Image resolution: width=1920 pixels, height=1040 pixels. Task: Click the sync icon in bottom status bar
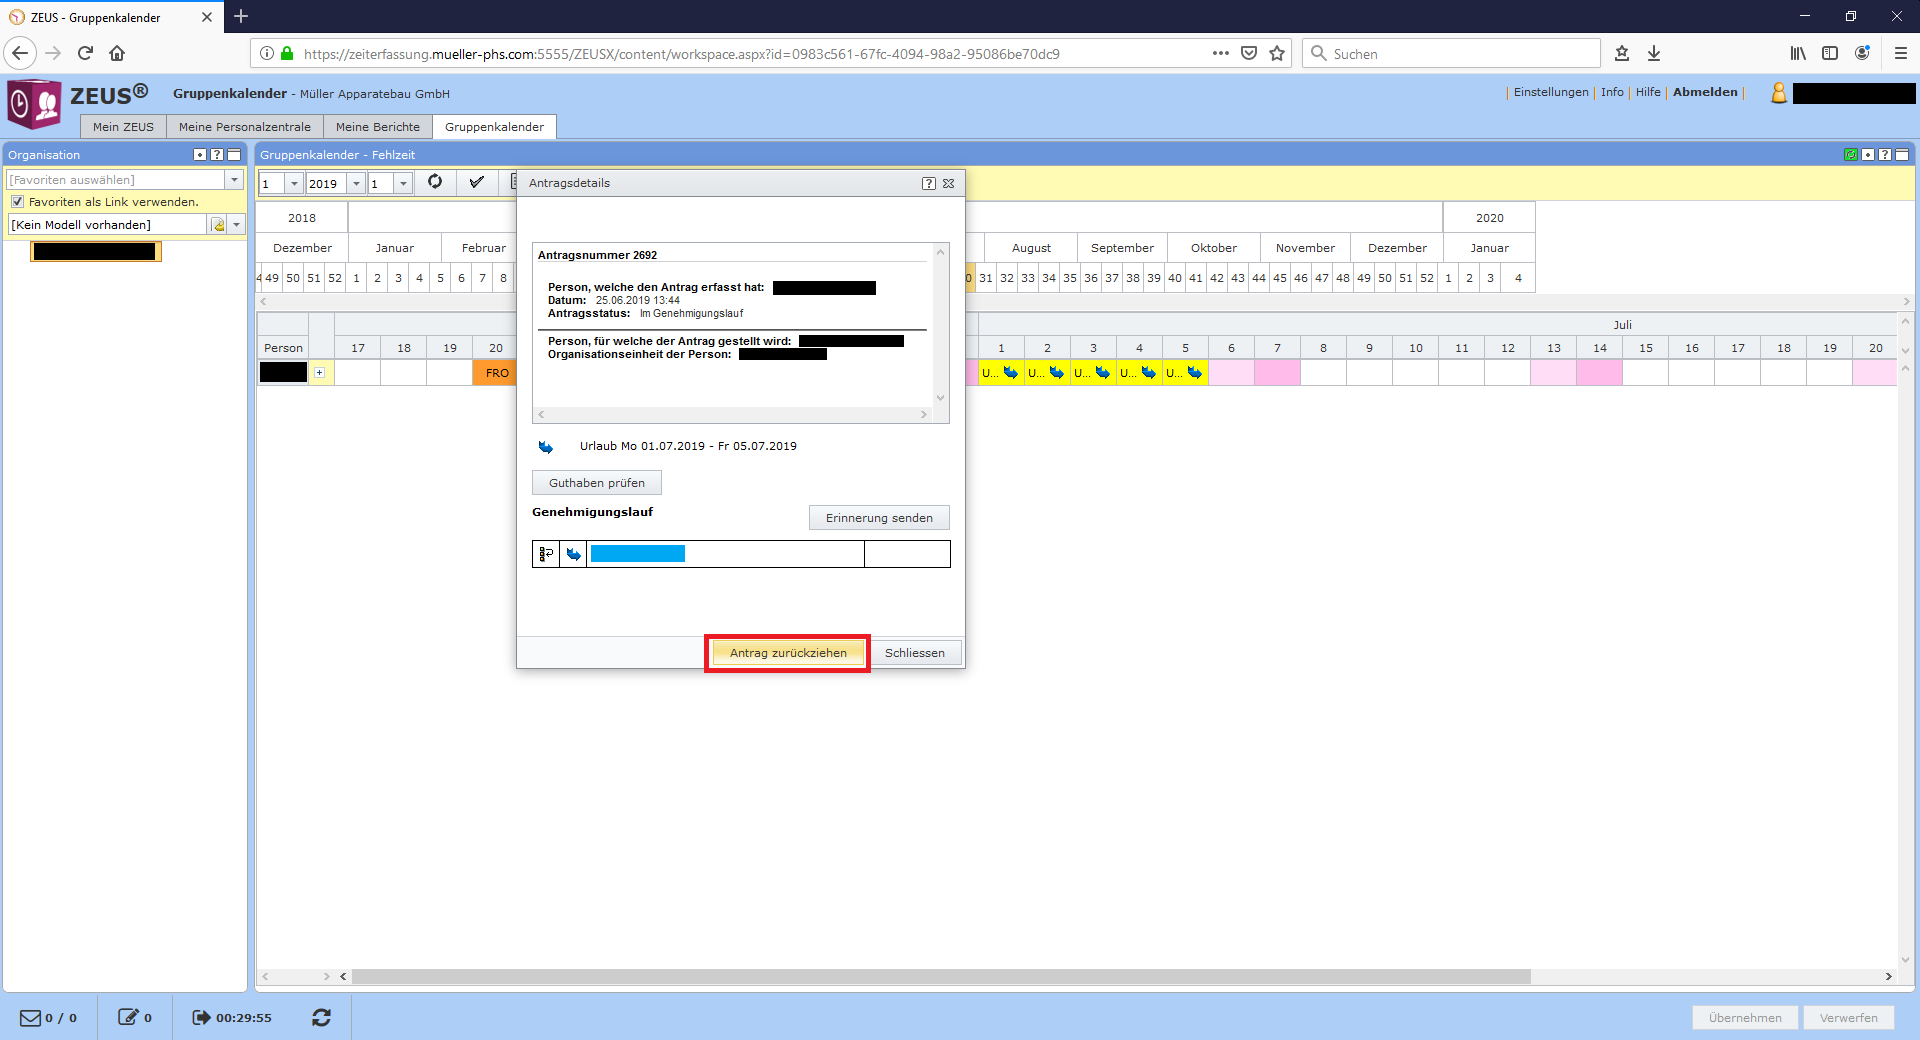321,1017
